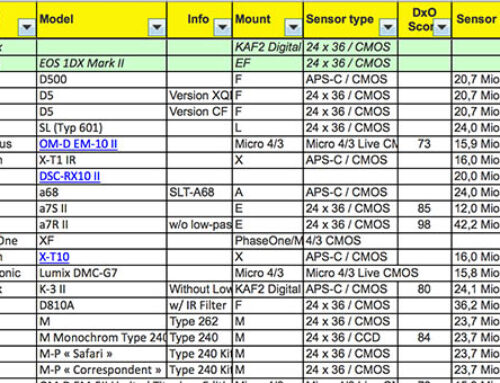The image size is (500, 383).
Task: Select the DxO score cell showing 98
Action: tap(425, 224)
